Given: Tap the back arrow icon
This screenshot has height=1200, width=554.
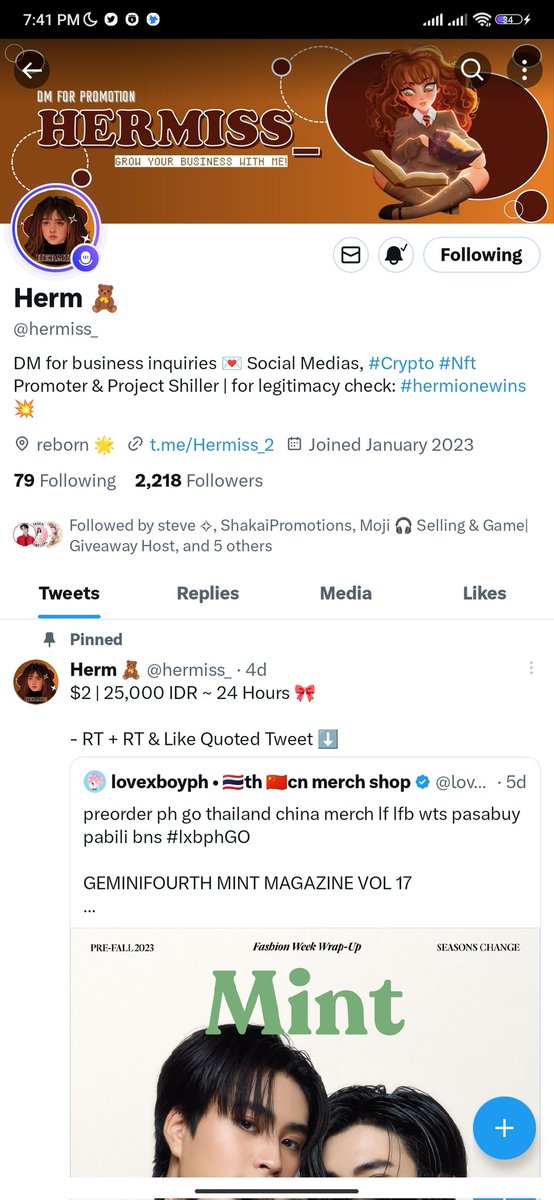Looking at the screenshot, I should pos(32,70).
